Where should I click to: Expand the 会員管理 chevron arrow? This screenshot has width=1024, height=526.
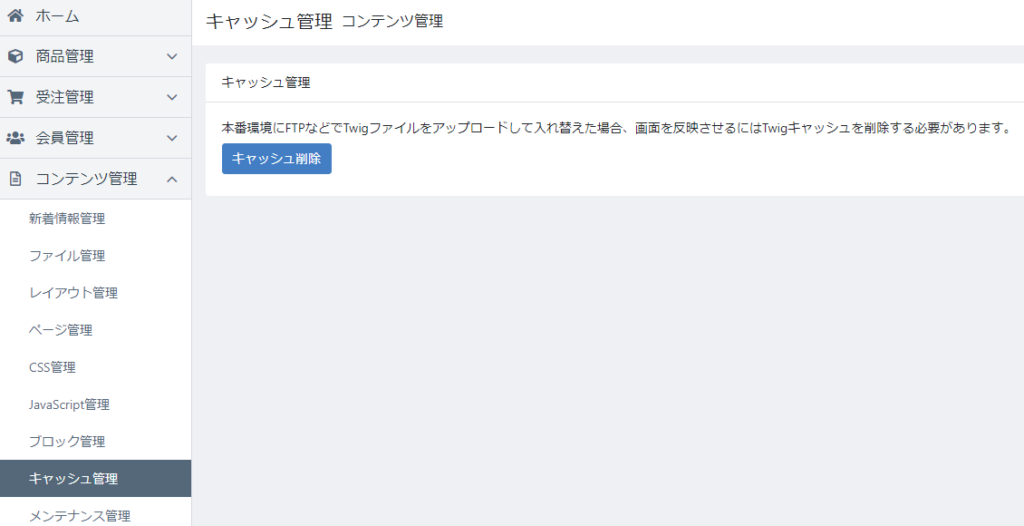click(172, 138)
